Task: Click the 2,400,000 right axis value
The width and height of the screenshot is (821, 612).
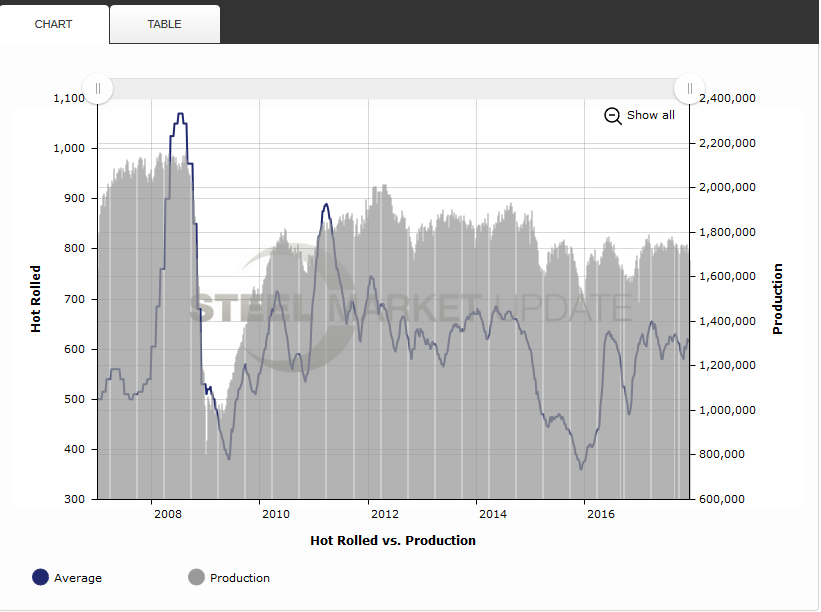Action: pos(727,98)
